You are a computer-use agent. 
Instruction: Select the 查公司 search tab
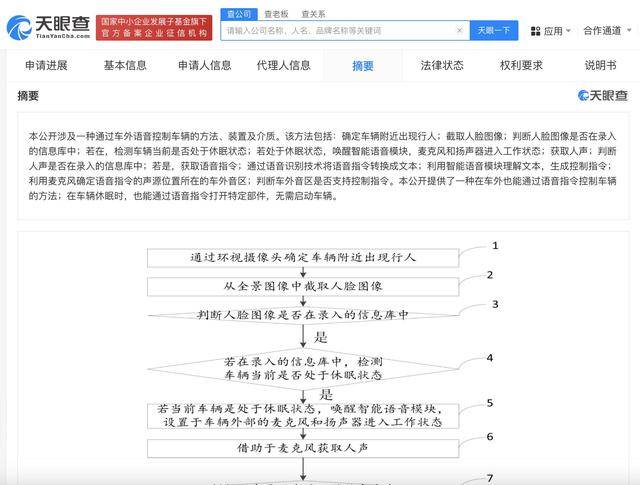239,14
